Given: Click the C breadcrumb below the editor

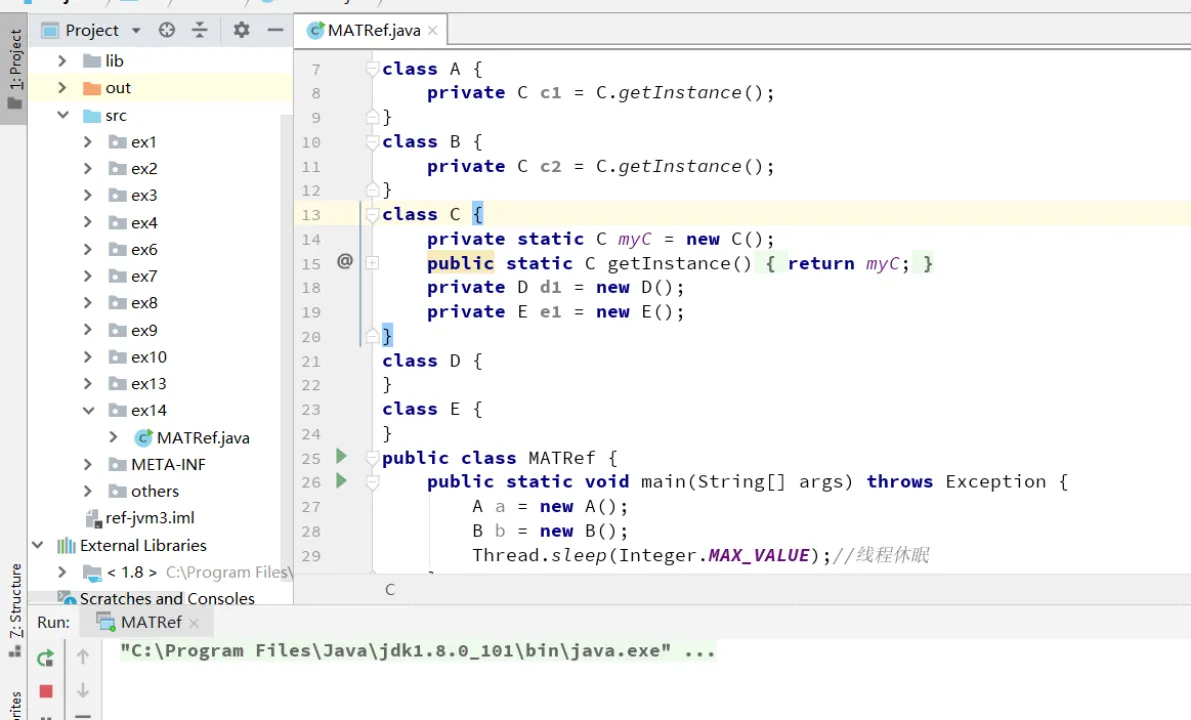Looking at the screenshot, I should pos(390,589).
